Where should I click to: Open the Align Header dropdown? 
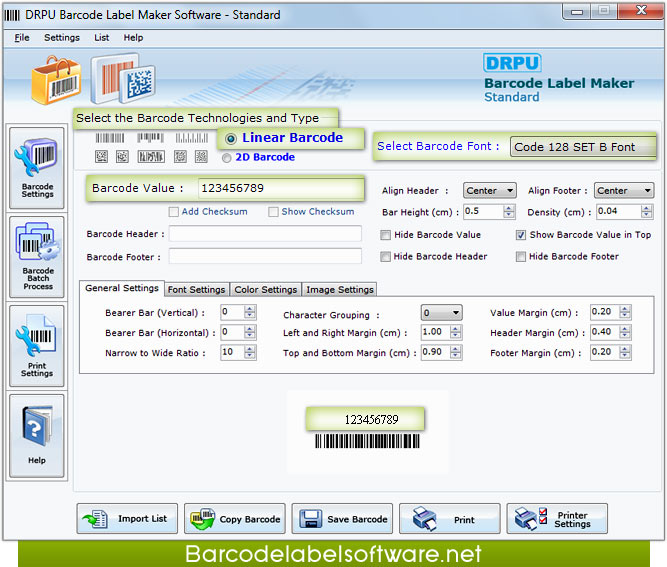[490, 191]
